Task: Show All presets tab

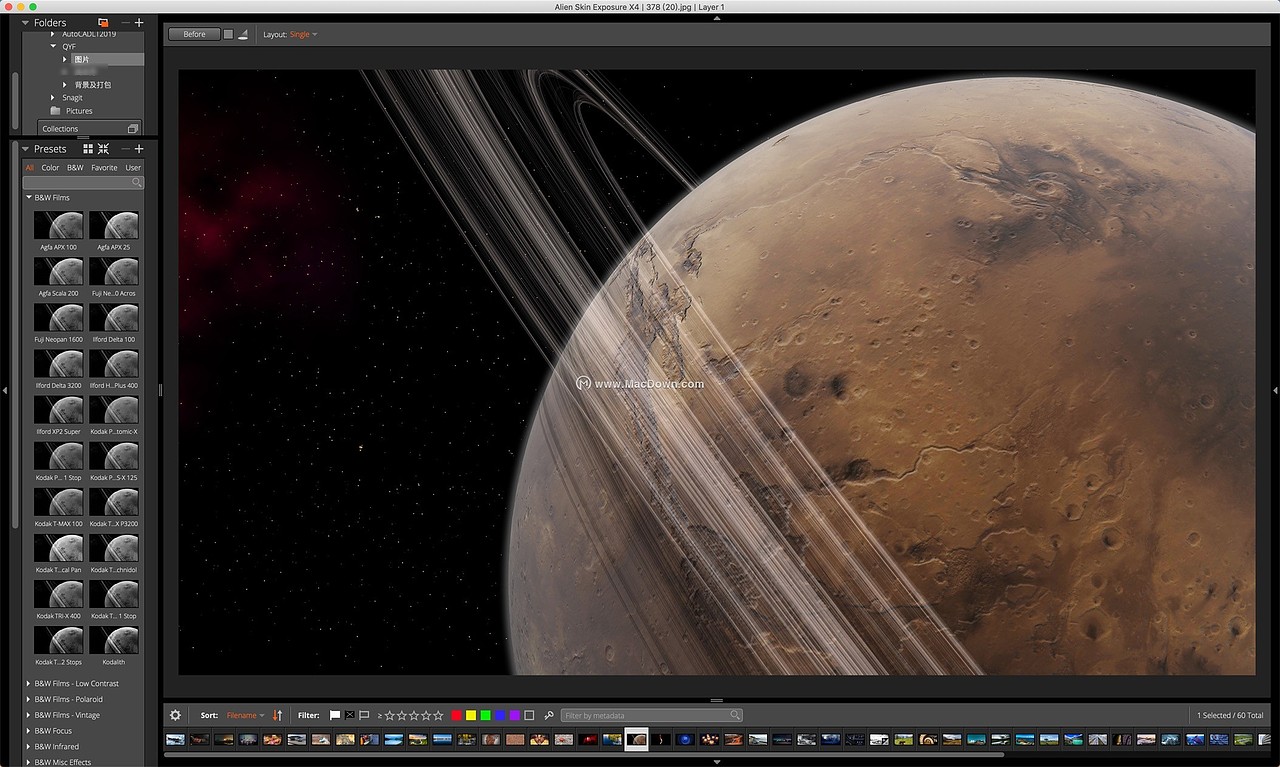Action: click(30, 168)
